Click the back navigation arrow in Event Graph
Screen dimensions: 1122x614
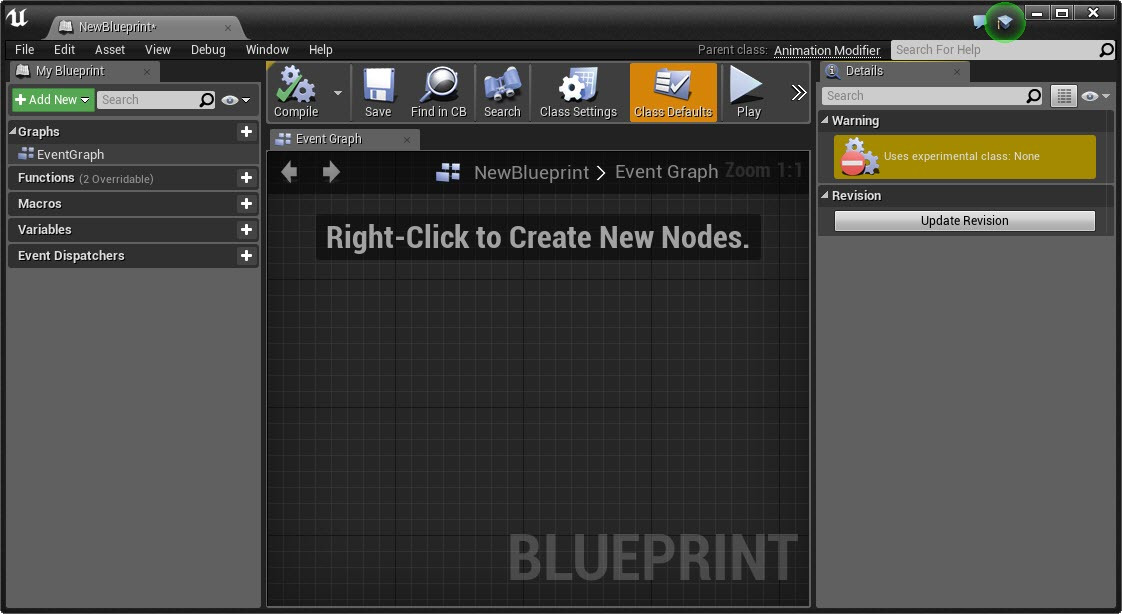click(288, 172)
